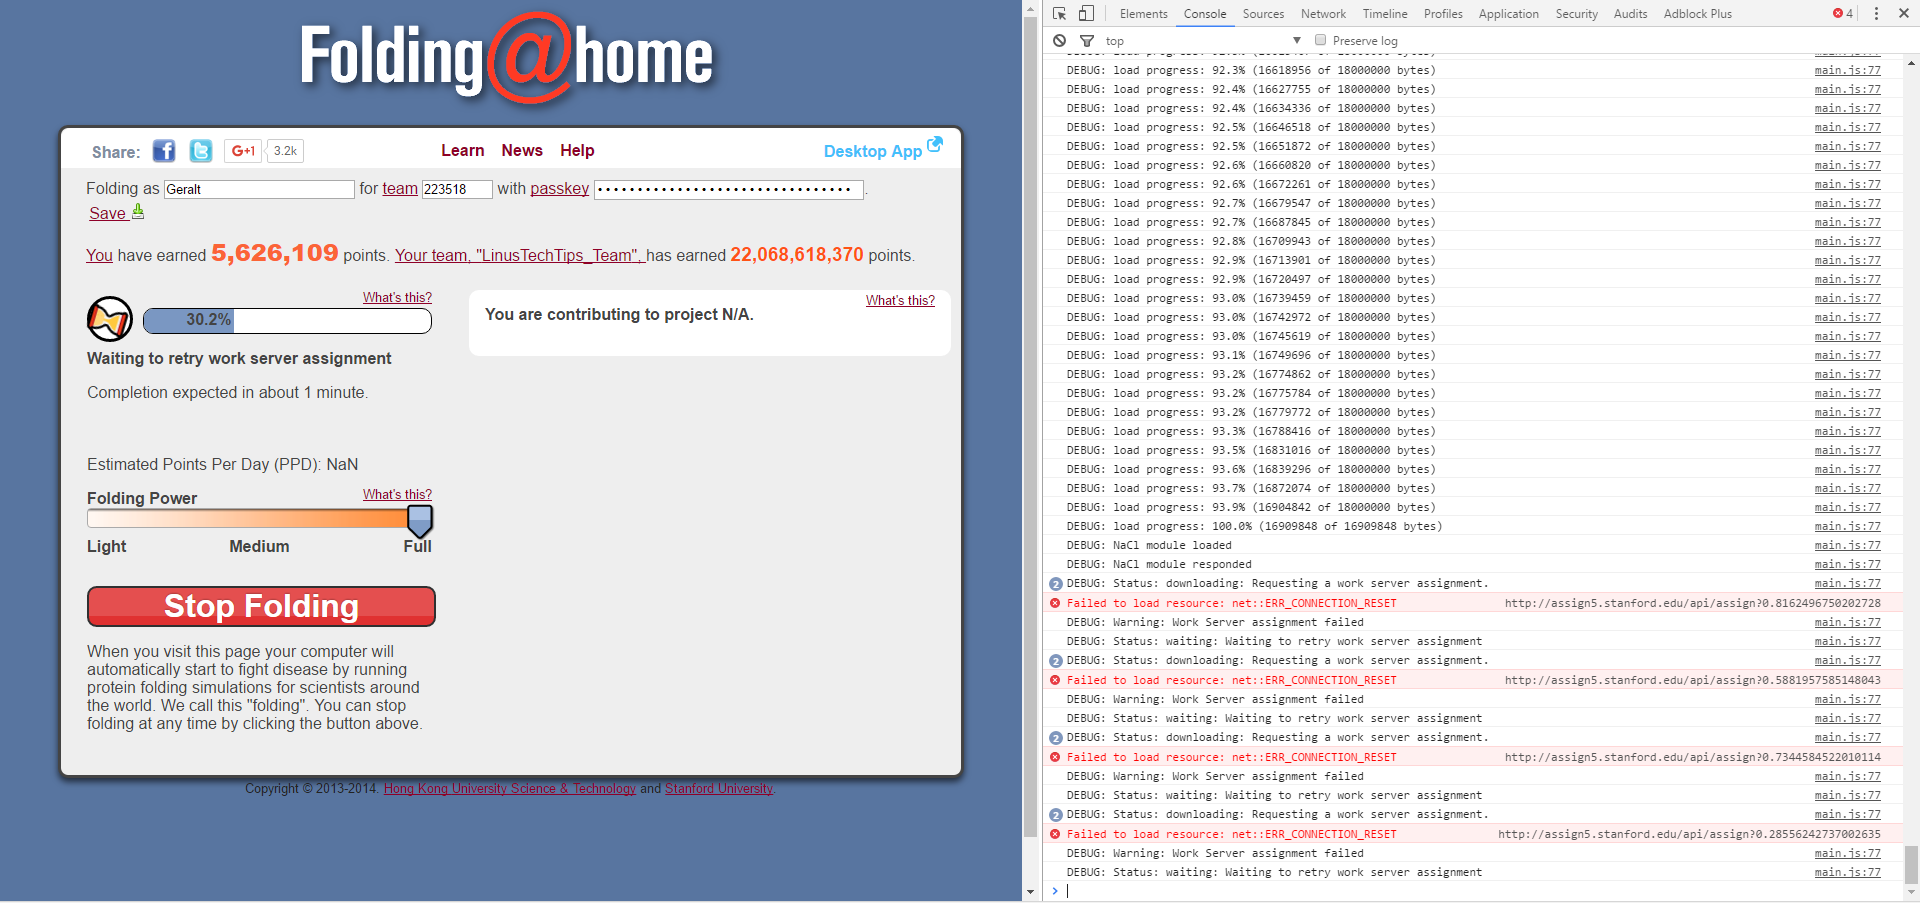Open the team link

coord(400,189)
